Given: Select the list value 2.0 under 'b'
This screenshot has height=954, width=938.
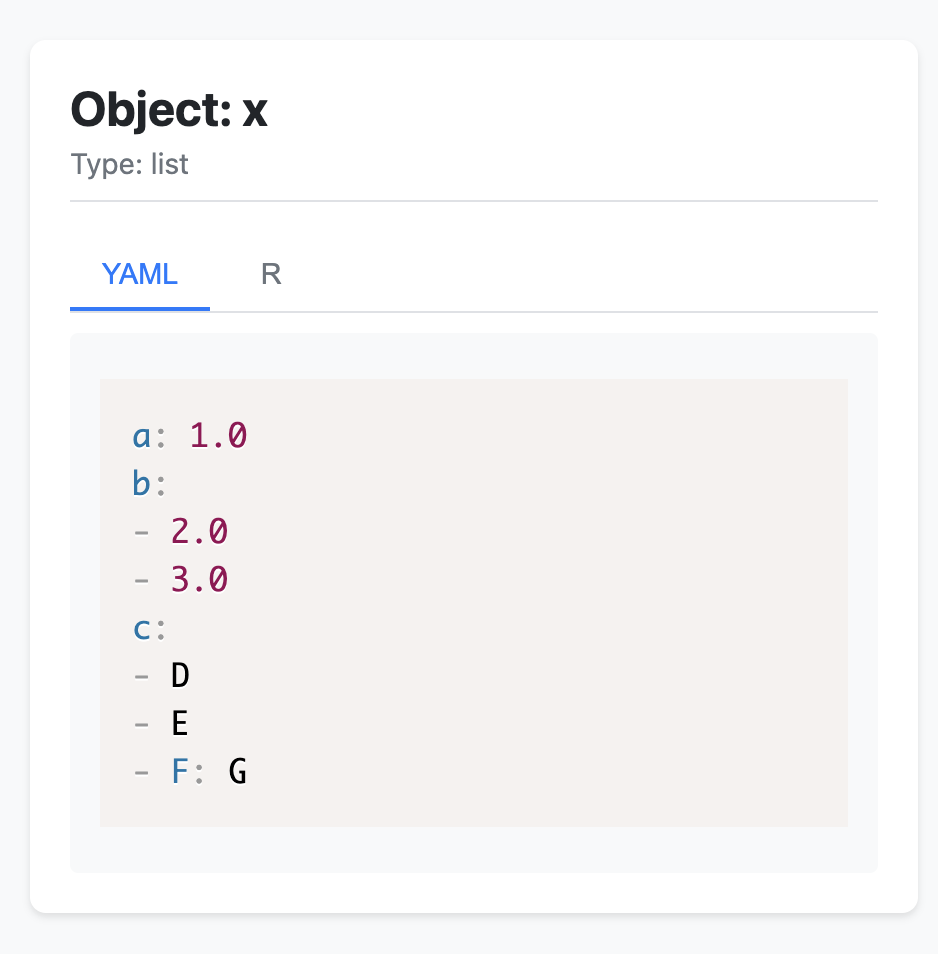Looking at the screenshot, I should (198, 531).
